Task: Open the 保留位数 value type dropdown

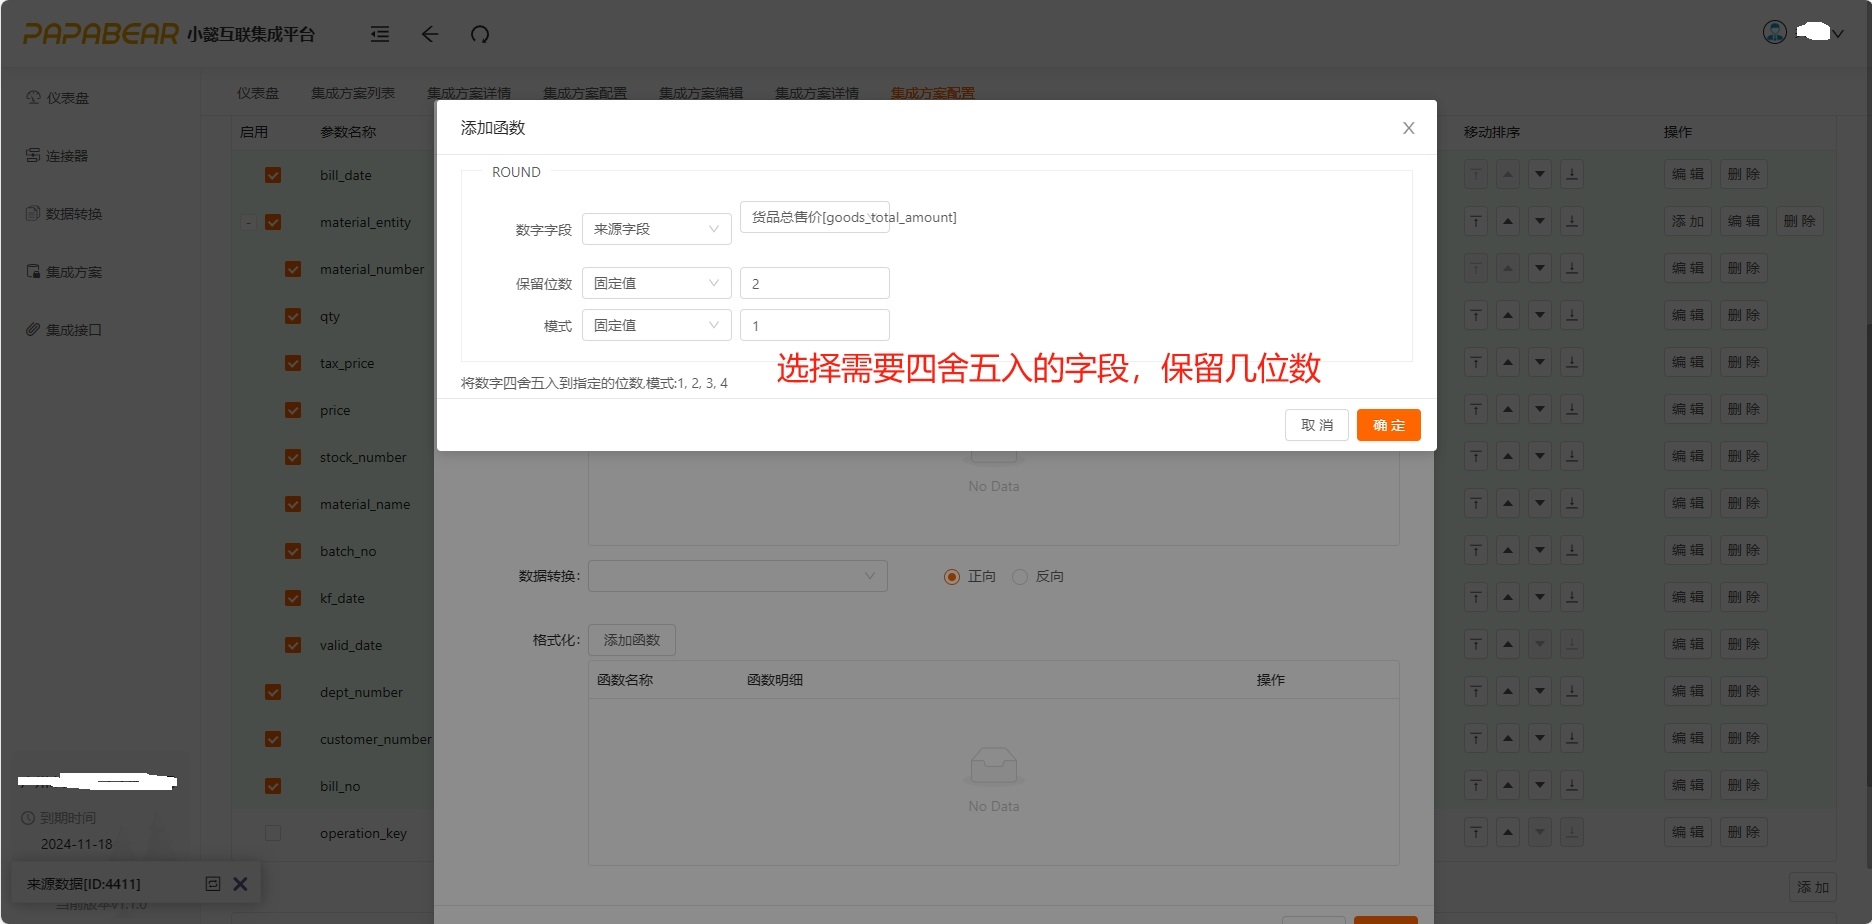Action: tap(656, 283)
